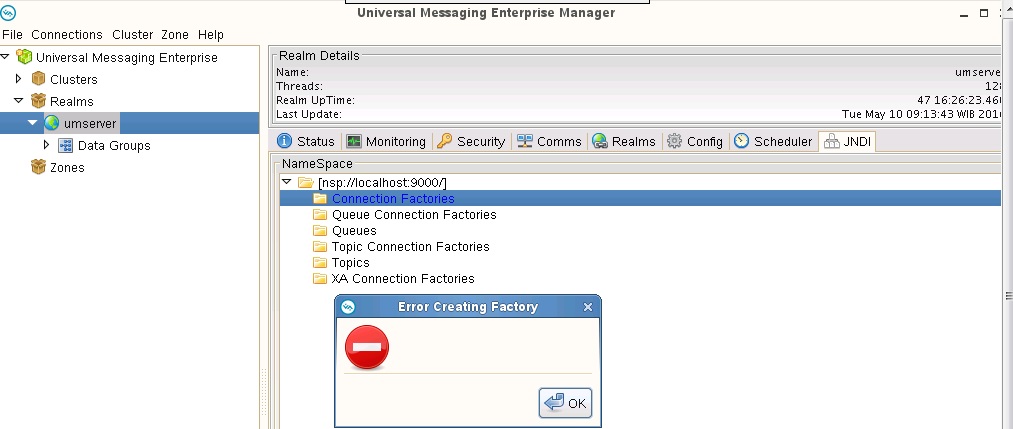Image resolution: width=1013 pixels, height=429 pixels.
Task: Select Data Groups in the tree
Action: coord(114,145)
